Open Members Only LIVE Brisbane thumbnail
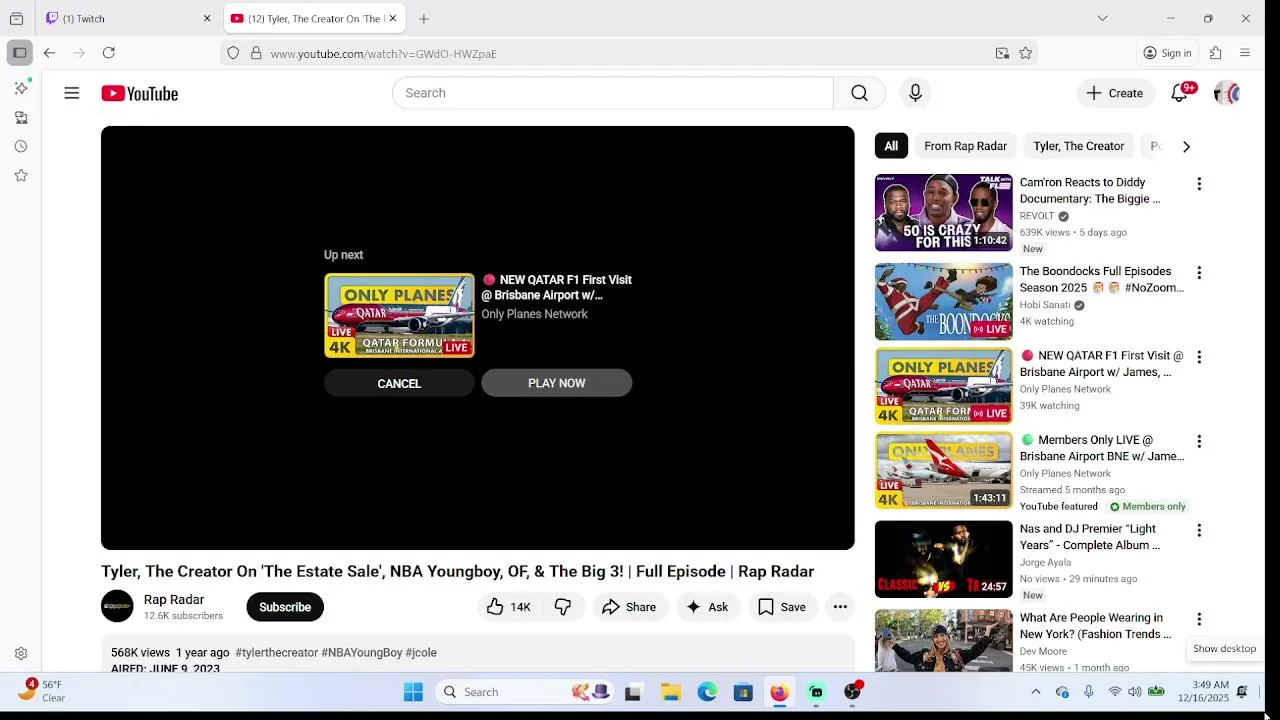 click(x=943, y=470)
